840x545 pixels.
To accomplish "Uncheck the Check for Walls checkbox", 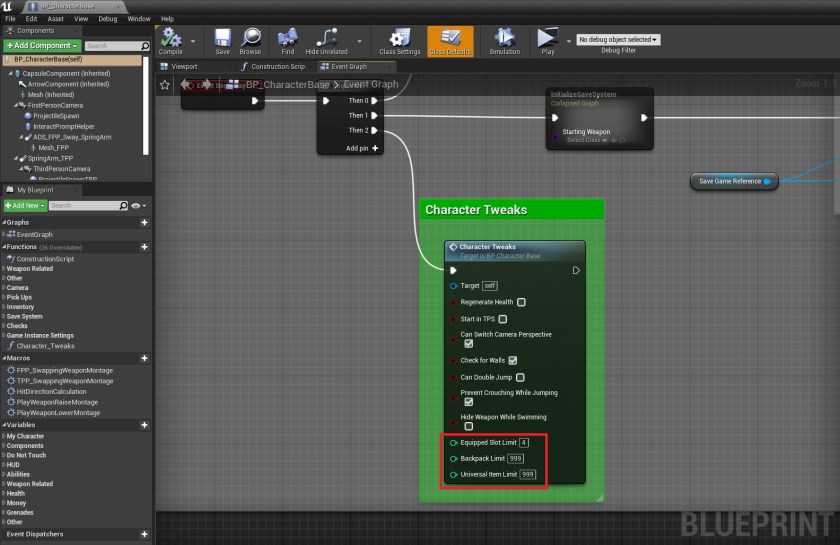I will click(x=513, y=360).
